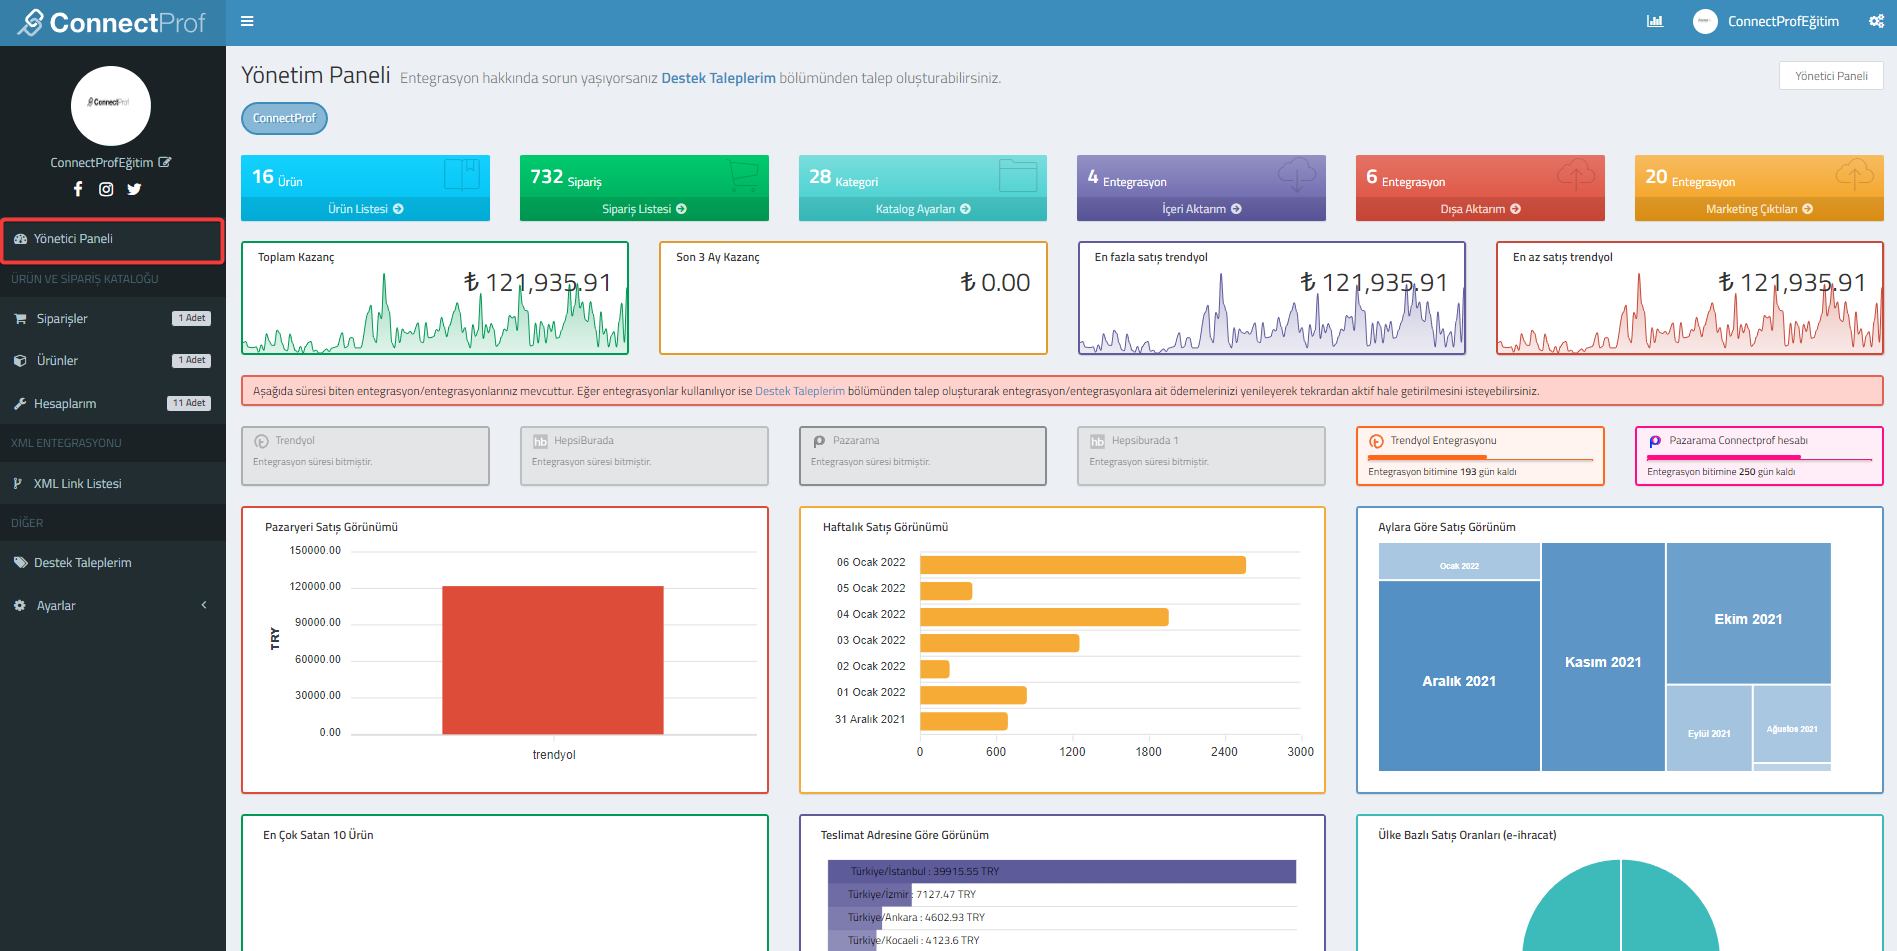This screenshot has width=1897, height=951.
Task: Open the Instagram social icon
Action: point(106,189)
